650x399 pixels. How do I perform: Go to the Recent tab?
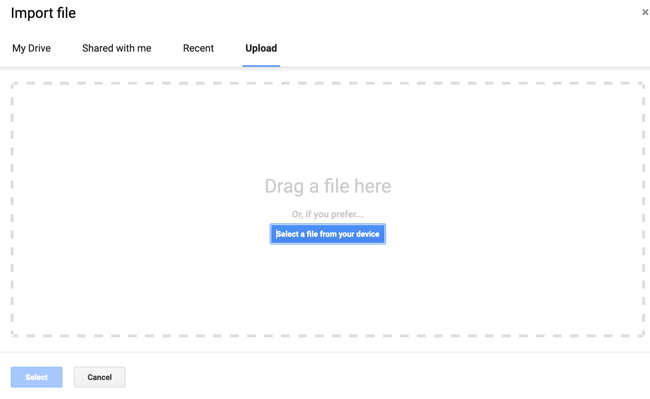[x=198, y=48]
